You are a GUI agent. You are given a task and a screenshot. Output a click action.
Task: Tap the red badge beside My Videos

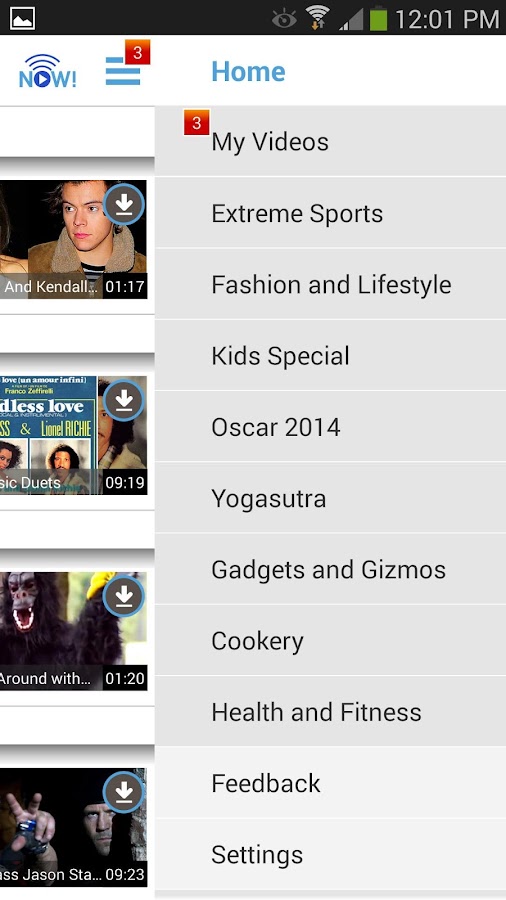pyautogui.click(x=196, y=122)
